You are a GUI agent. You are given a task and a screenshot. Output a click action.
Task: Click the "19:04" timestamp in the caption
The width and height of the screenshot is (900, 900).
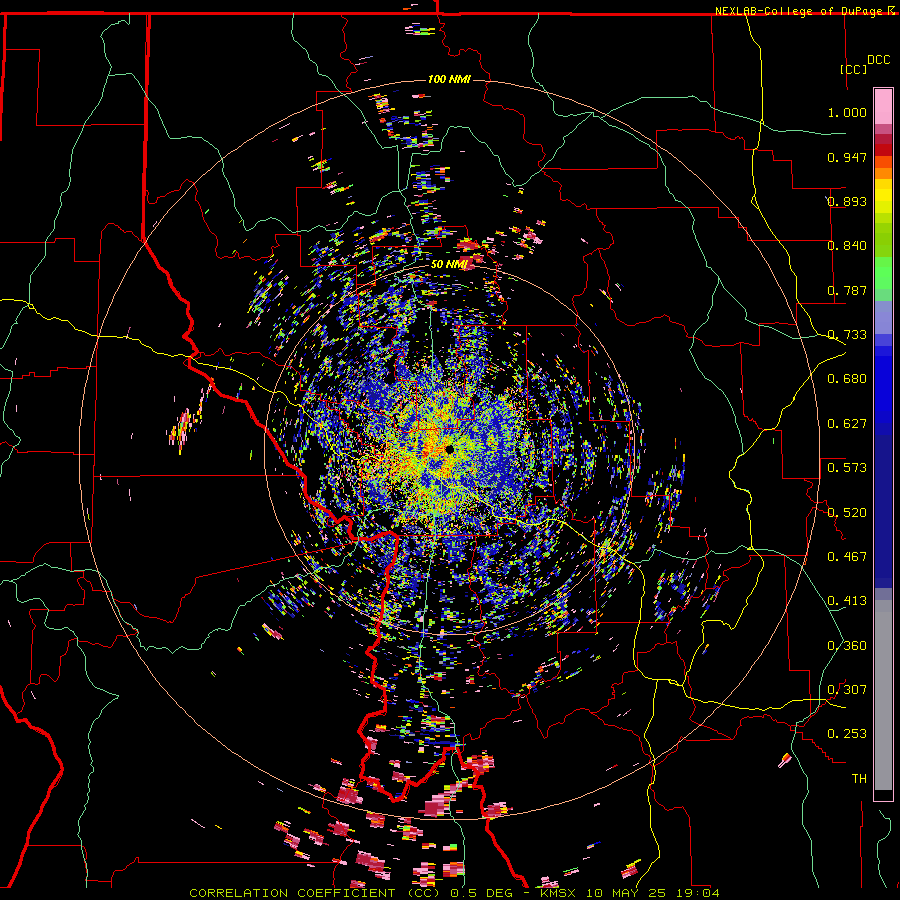point(697,893)
